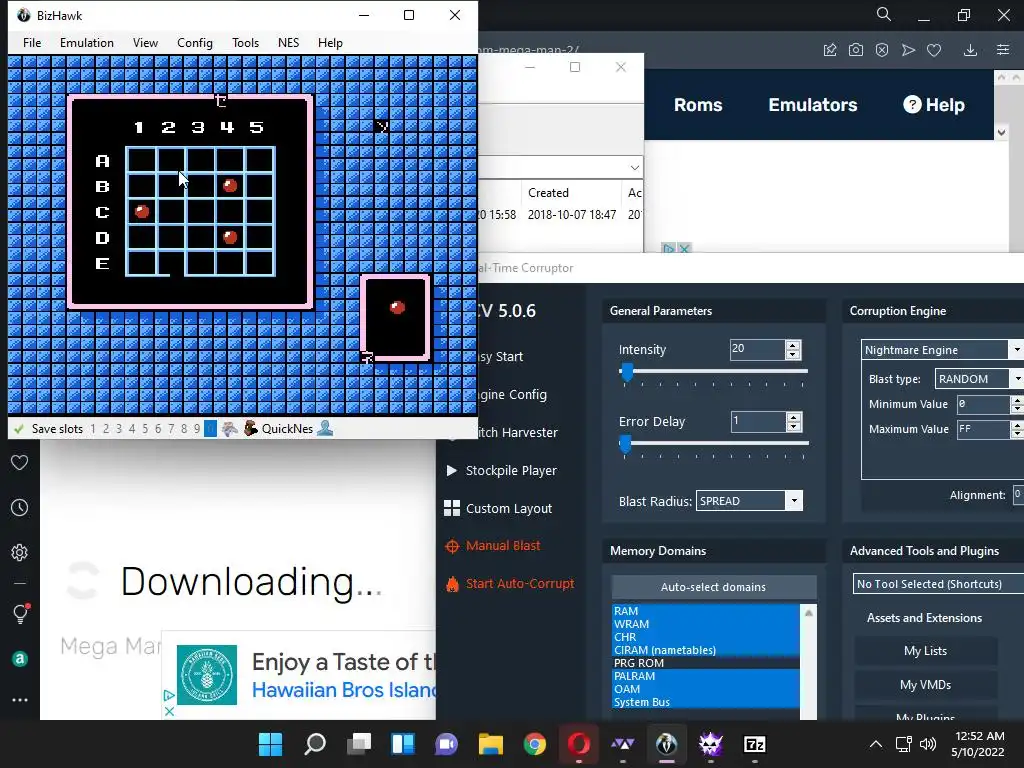This screenshot has width=1024, height=768.
Task: Click the green 'a' app icon in sidebar
Action: click(x=20, y=659)
